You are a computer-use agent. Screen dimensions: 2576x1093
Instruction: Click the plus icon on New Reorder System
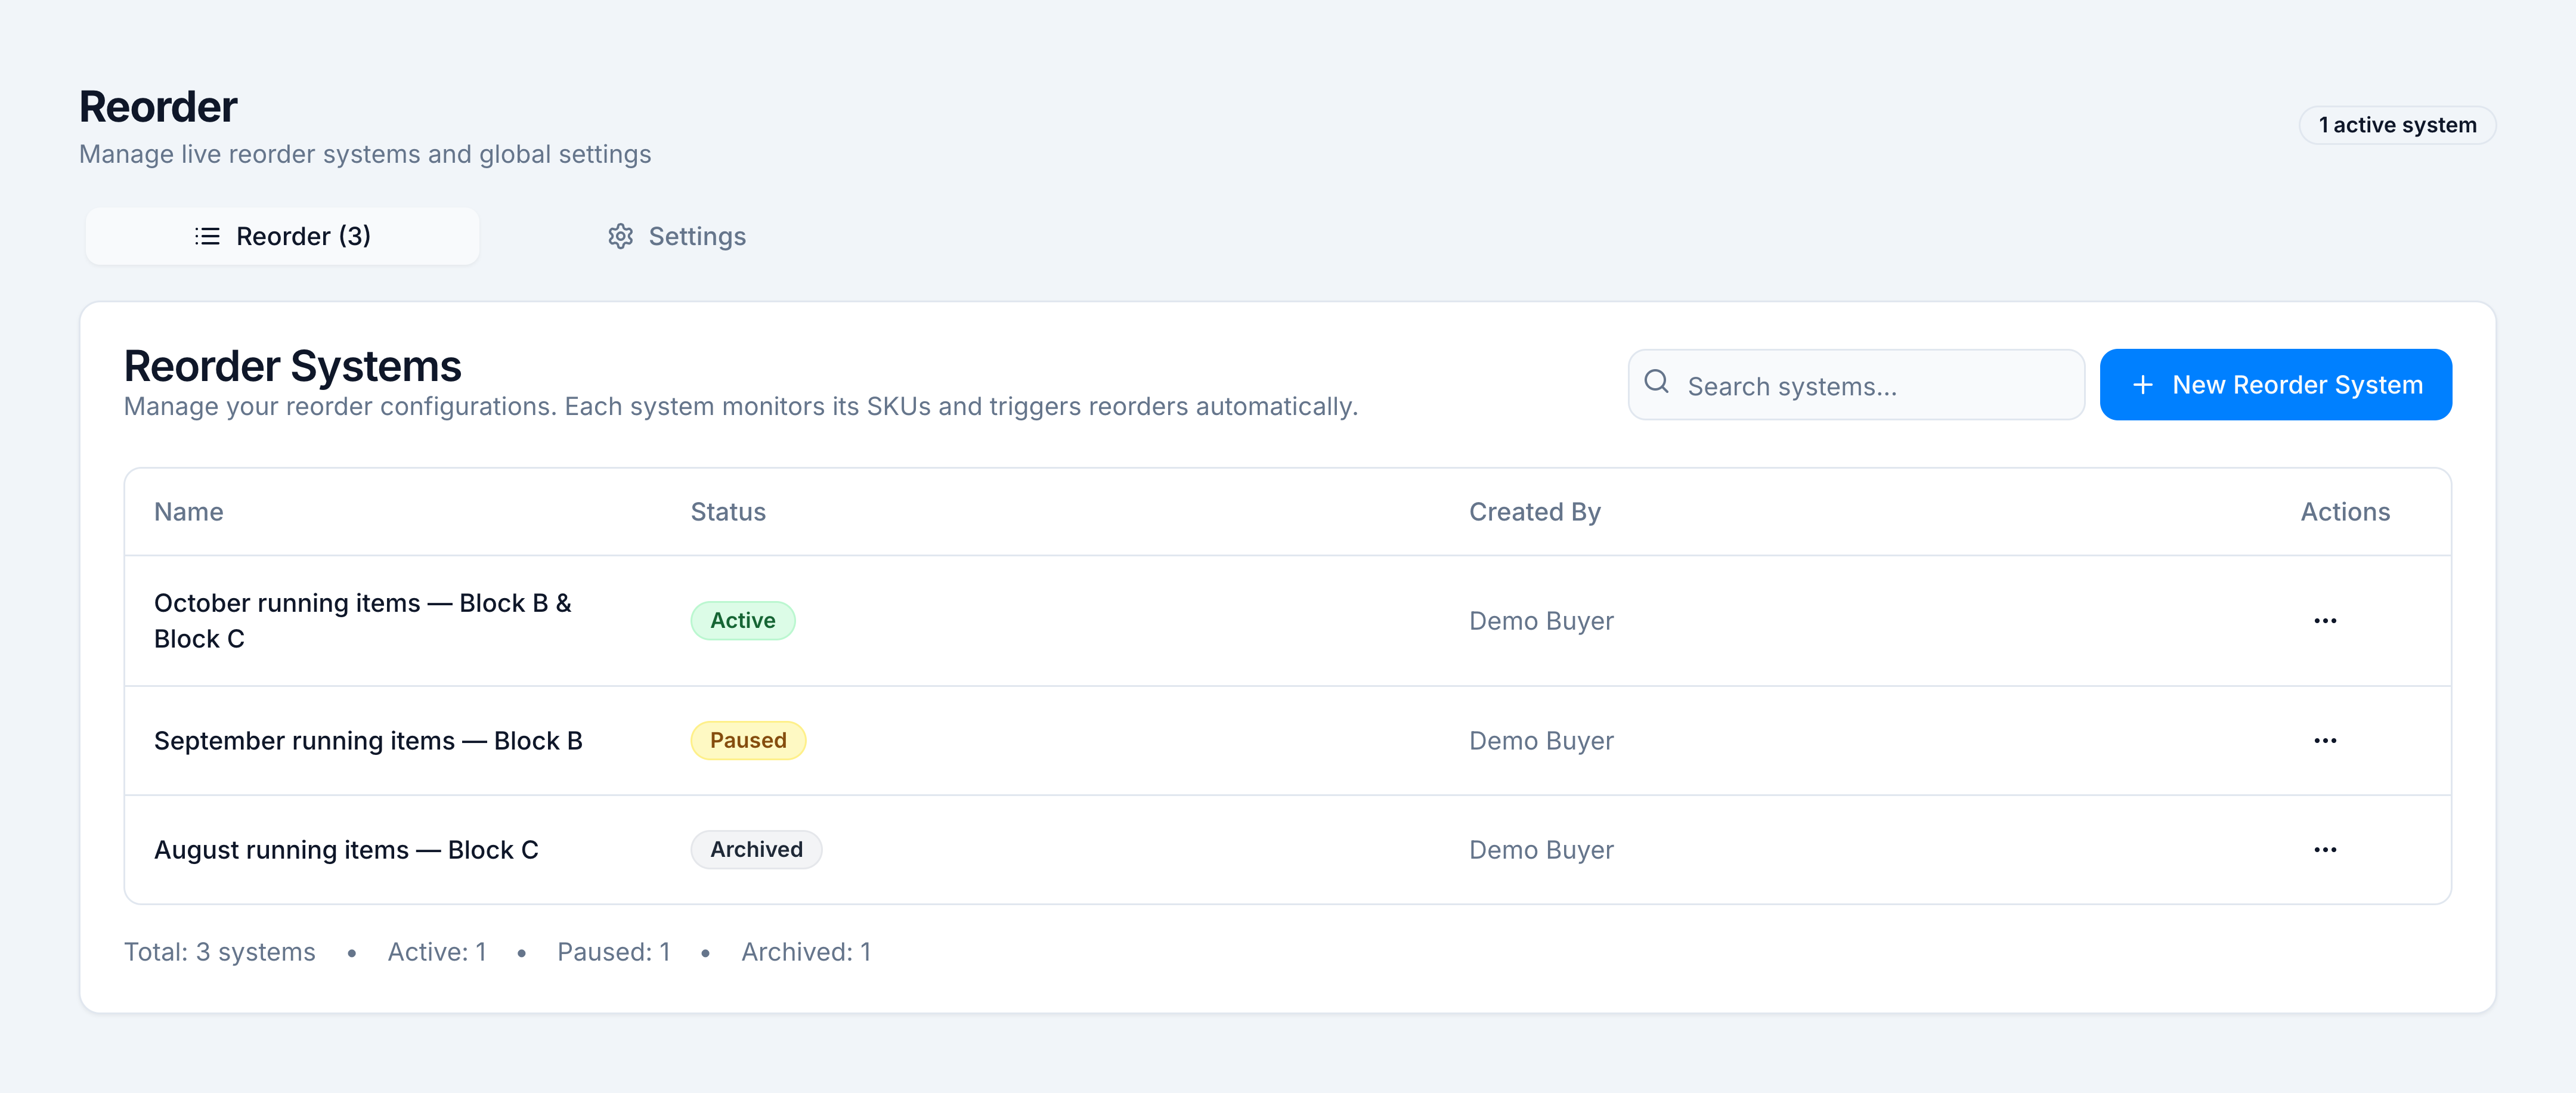[2142, 385]
